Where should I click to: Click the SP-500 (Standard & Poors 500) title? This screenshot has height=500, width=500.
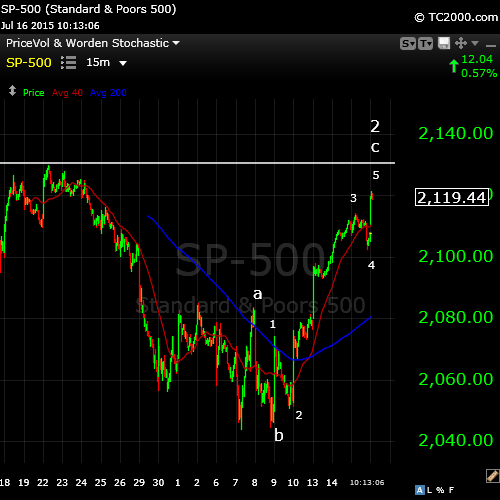pos(88,9)
